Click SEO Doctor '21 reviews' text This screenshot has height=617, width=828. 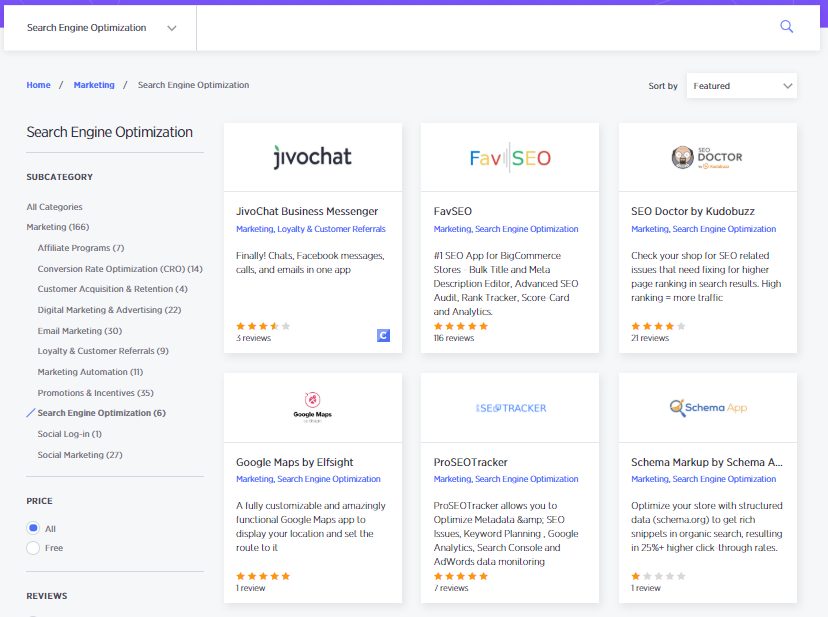coord(650,338)
